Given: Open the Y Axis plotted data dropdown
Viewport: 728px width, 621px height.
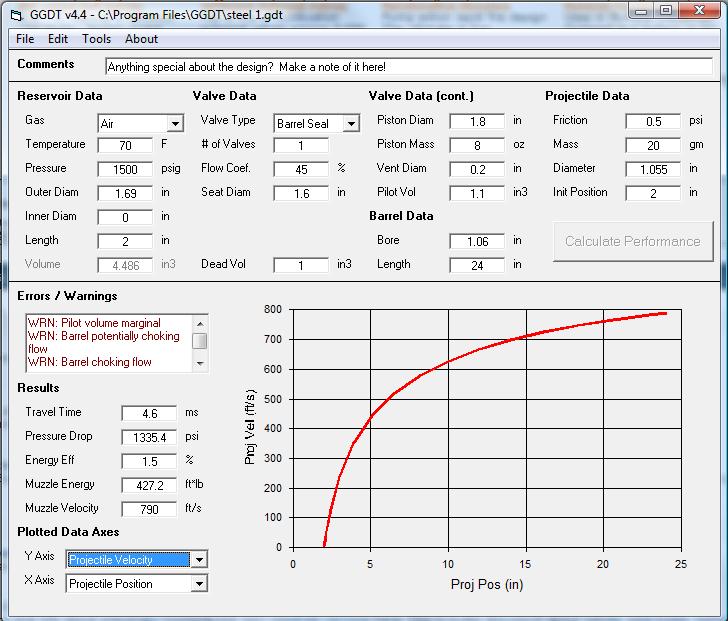Looking at the screenshot, I should [200, 560].
